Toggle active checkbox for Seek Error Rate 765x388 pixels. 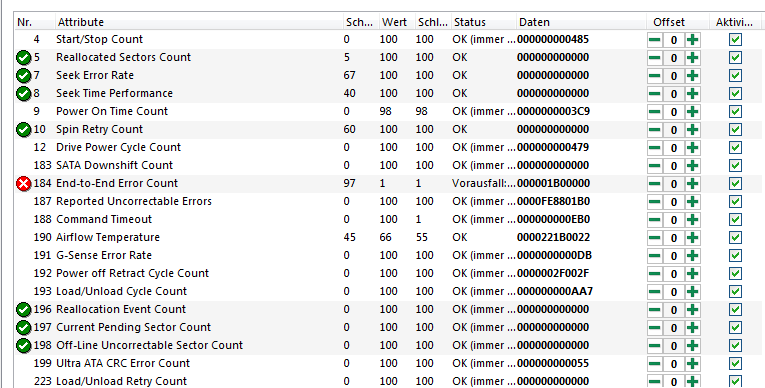click(x=735, y=76)
